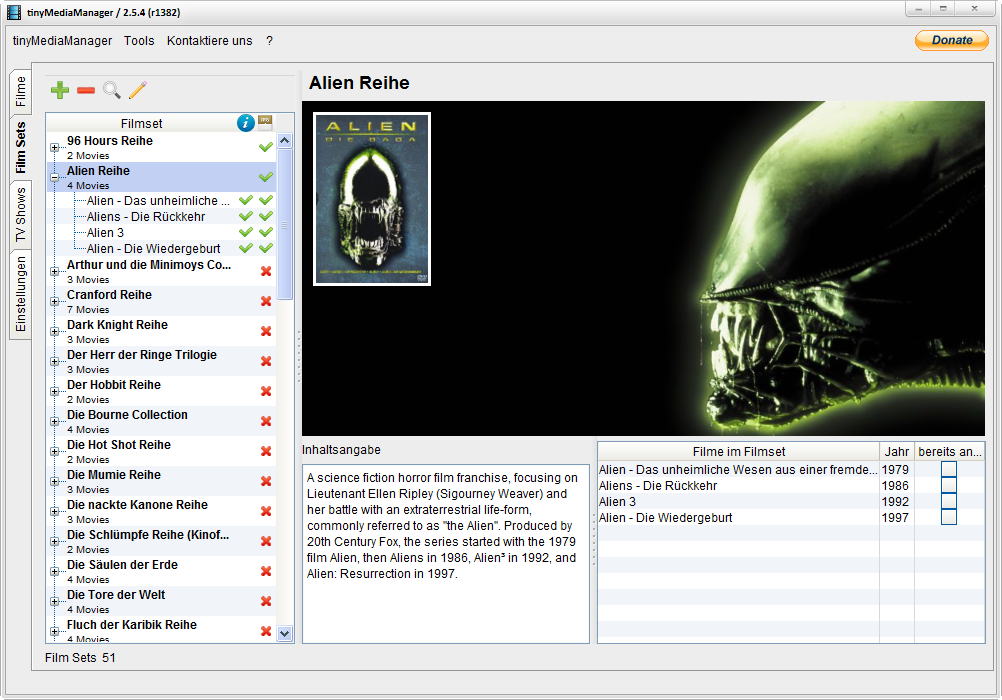Screen dimensions: 1002x700
Task: Expand the Dark Knight Reihe node
Action: [x=55, y=332]
